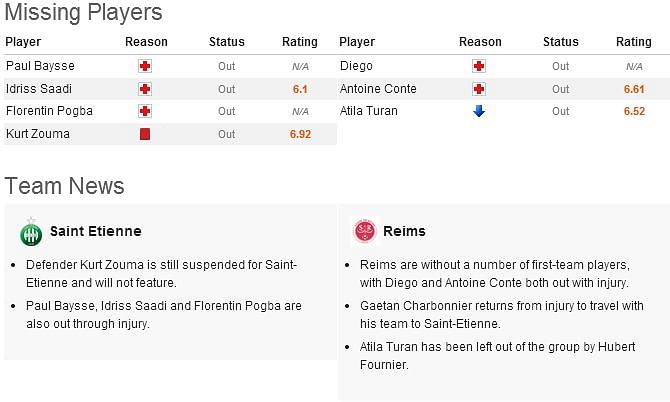
Task: Open Paul Baysse's player name link
Action: tap(40, 66)
